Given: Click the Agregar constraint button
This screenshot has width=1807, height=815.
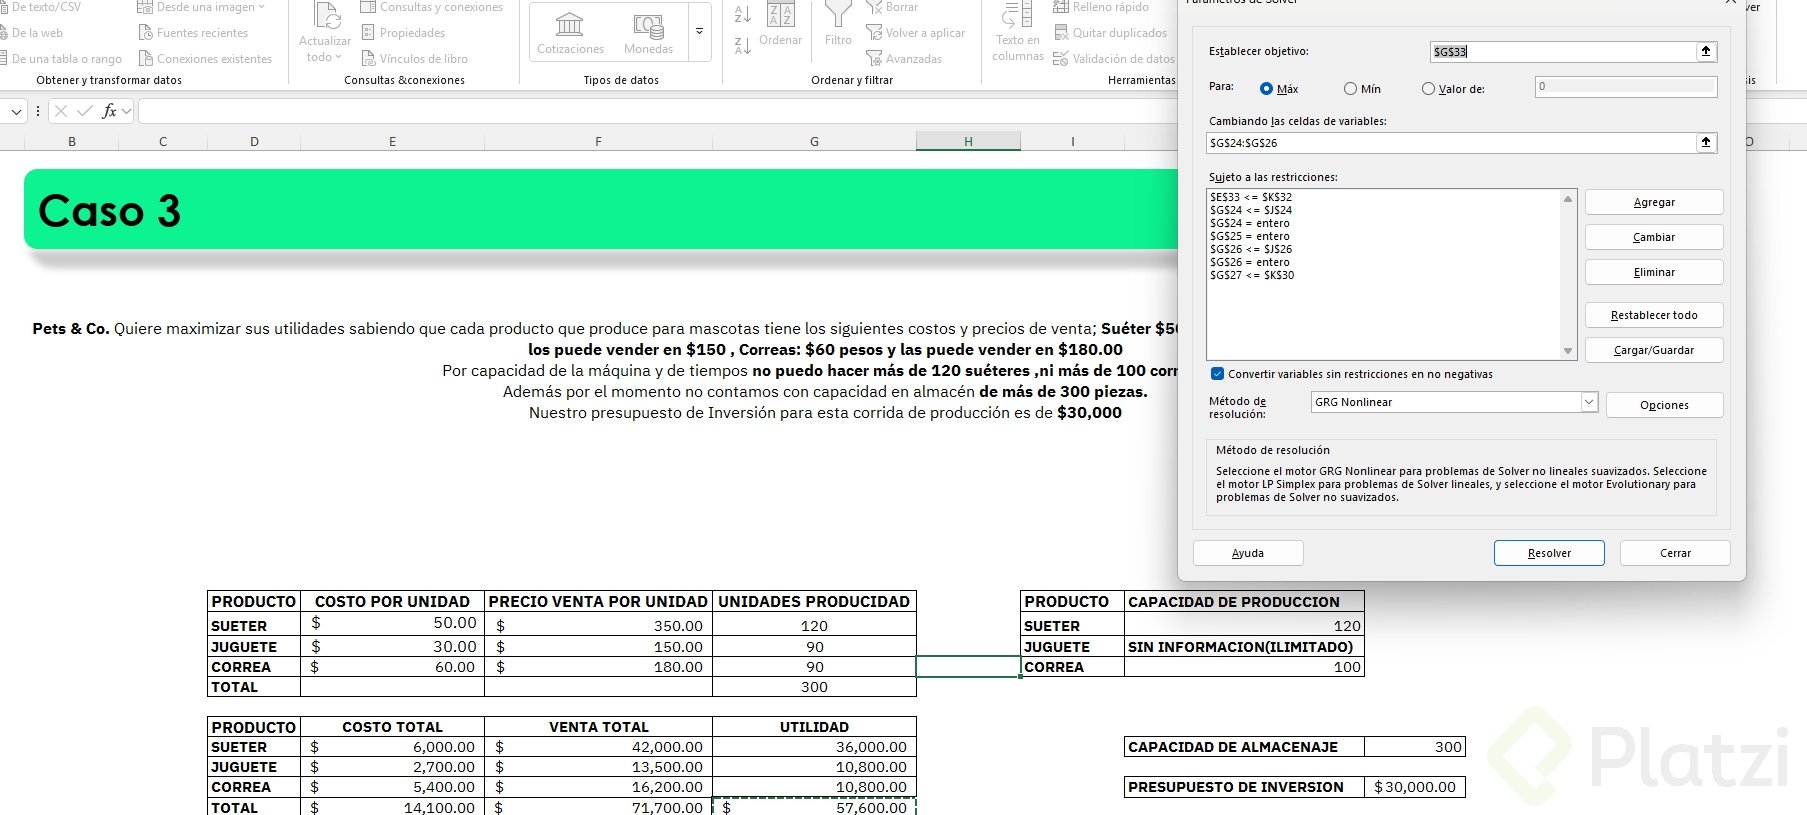Looking at the screenshot, I should tap(1654, 202).
